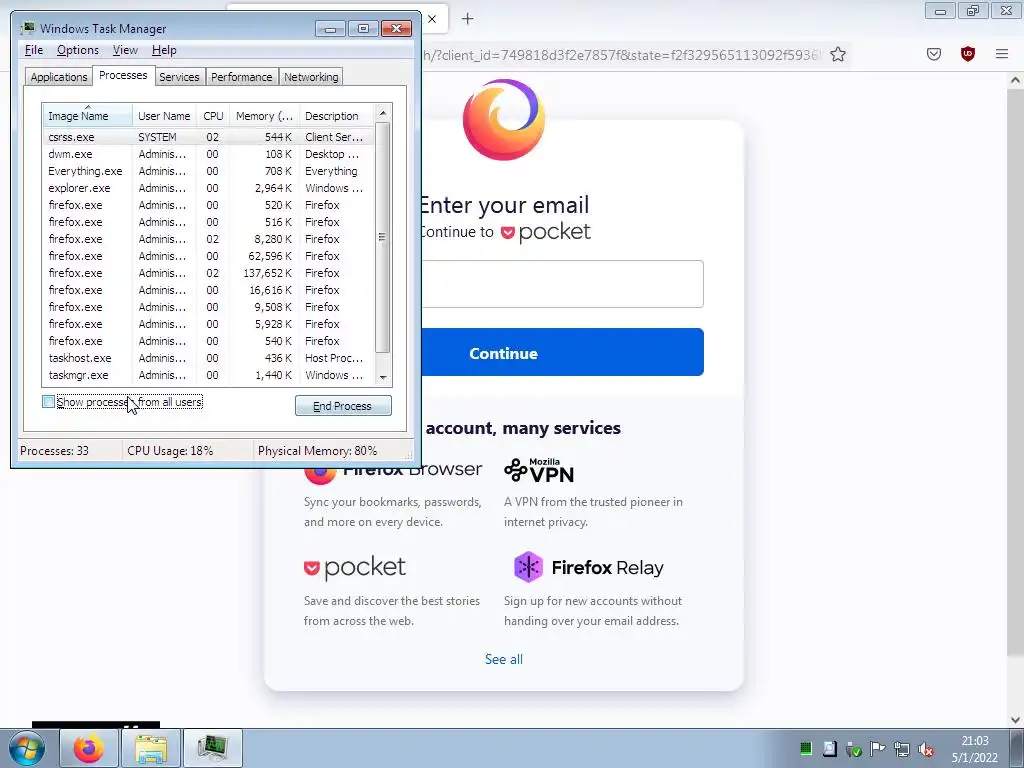Close the current Firefox tab
Viewport: 1024px width, 768px height.
click(432, 19)
